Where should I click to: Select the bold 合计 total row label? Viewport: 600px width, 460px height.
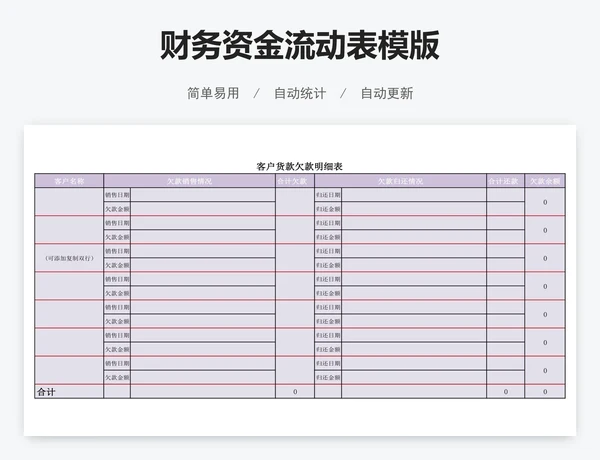click(x=46, y=392)
